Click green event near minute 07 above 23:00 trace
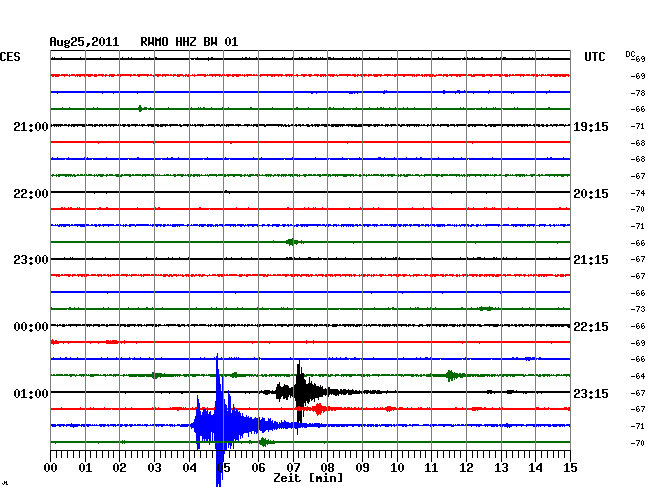 click(292, 242)
